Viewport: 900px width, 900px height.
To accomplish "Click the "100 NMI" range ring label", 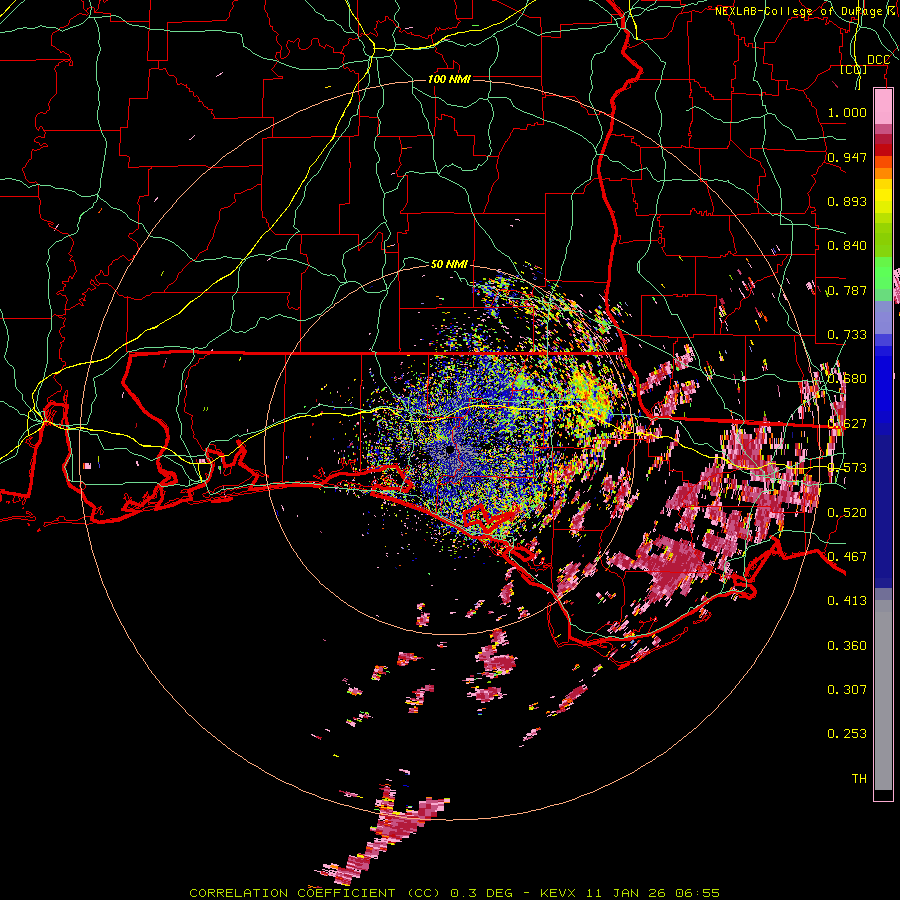I will [449, 79].
